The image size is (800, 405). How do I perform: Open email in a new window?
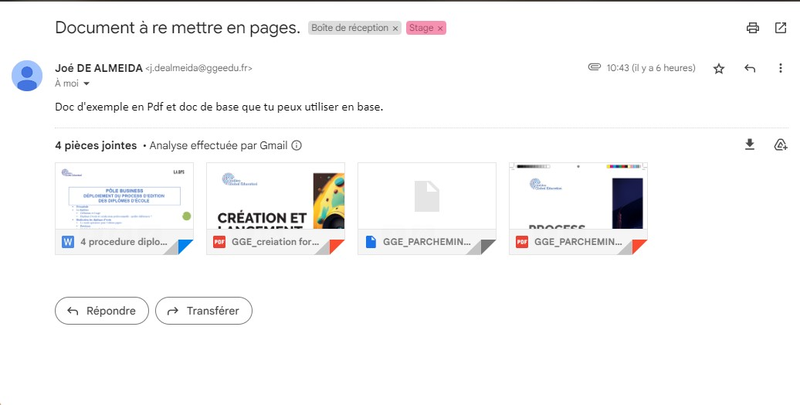(781, 28)
